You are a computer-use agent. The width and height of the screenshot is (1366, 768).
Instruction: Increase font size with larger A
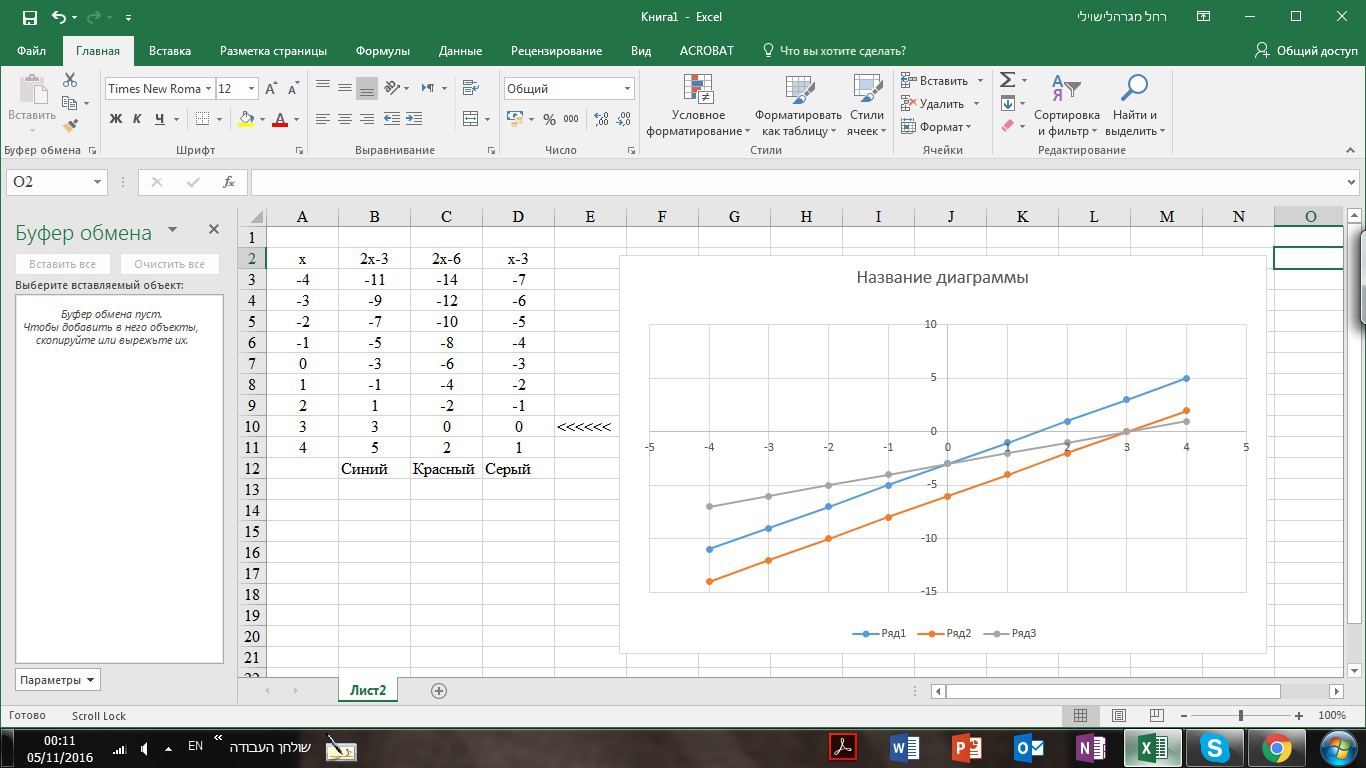(x=271, y=88)
